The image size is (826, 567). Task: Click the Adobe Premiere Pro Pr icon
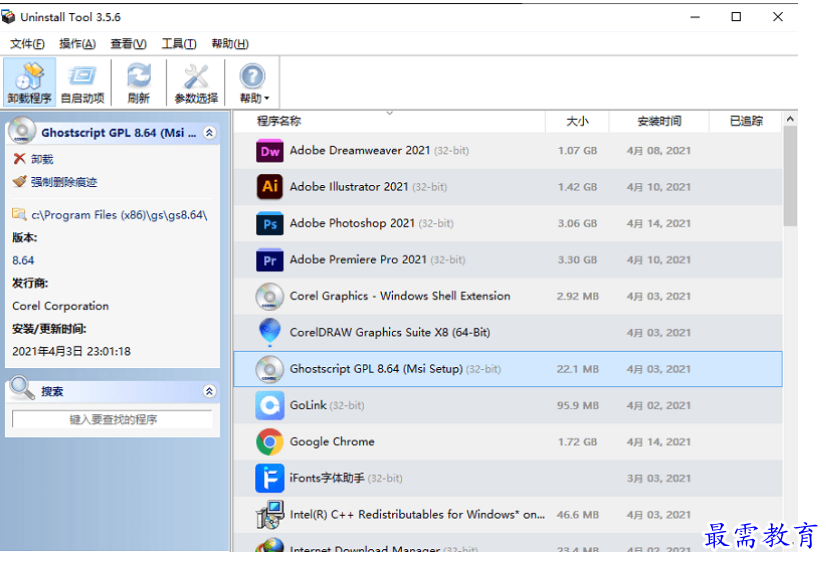point(270,260)
